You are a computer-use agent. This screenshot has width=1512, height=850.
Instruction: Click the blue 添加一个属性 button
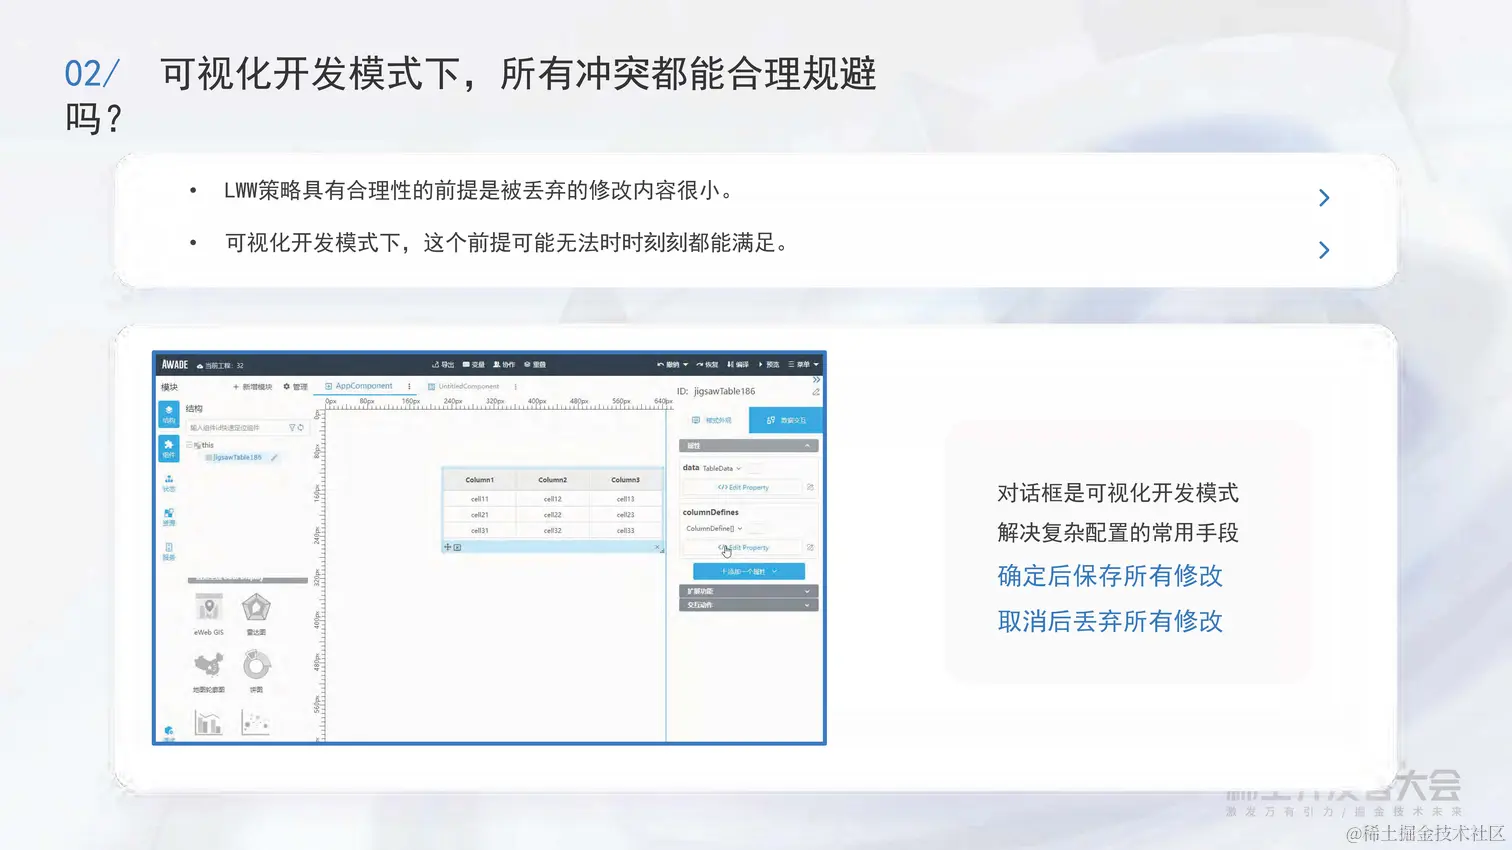749,571
